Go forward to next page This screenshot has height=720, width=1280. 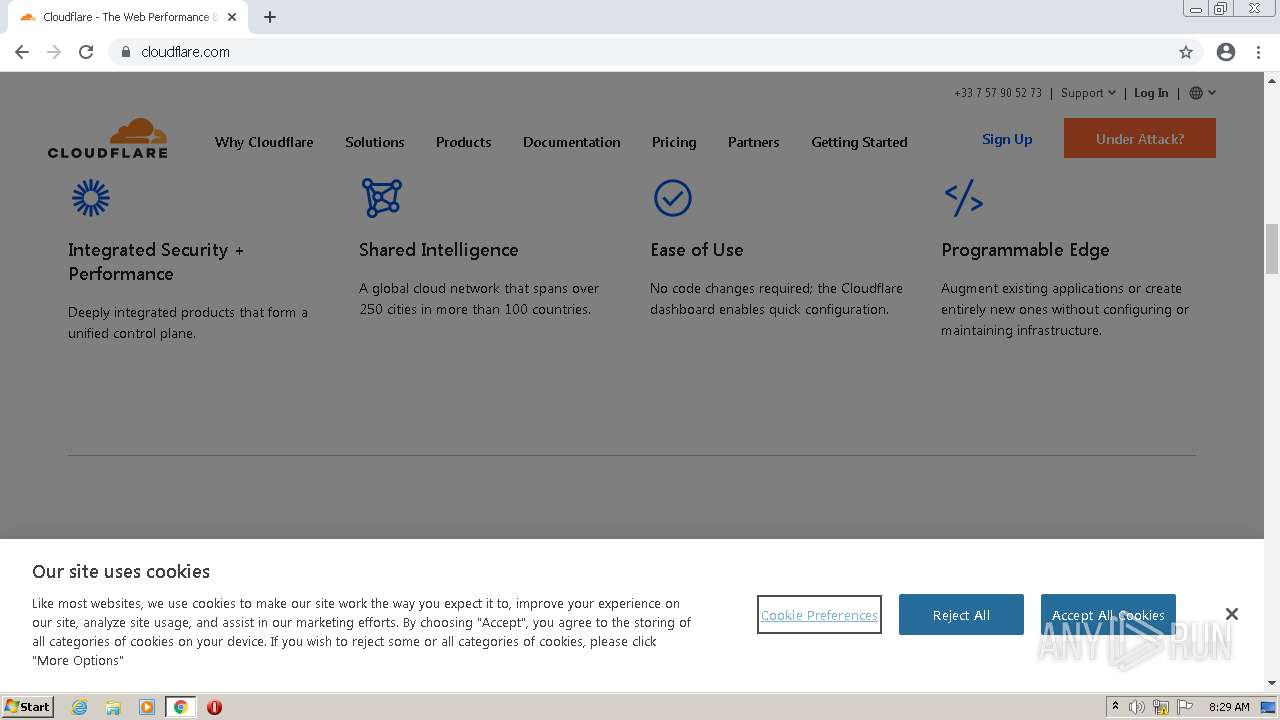tap(54, 52)
